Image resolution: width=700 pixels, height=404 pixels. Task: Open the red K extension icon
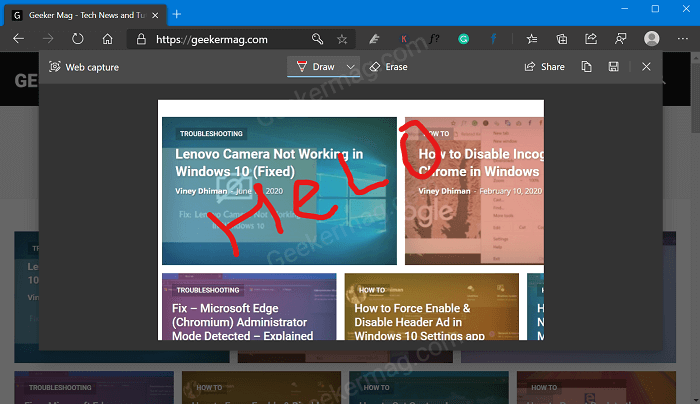[x=404, y=39]
